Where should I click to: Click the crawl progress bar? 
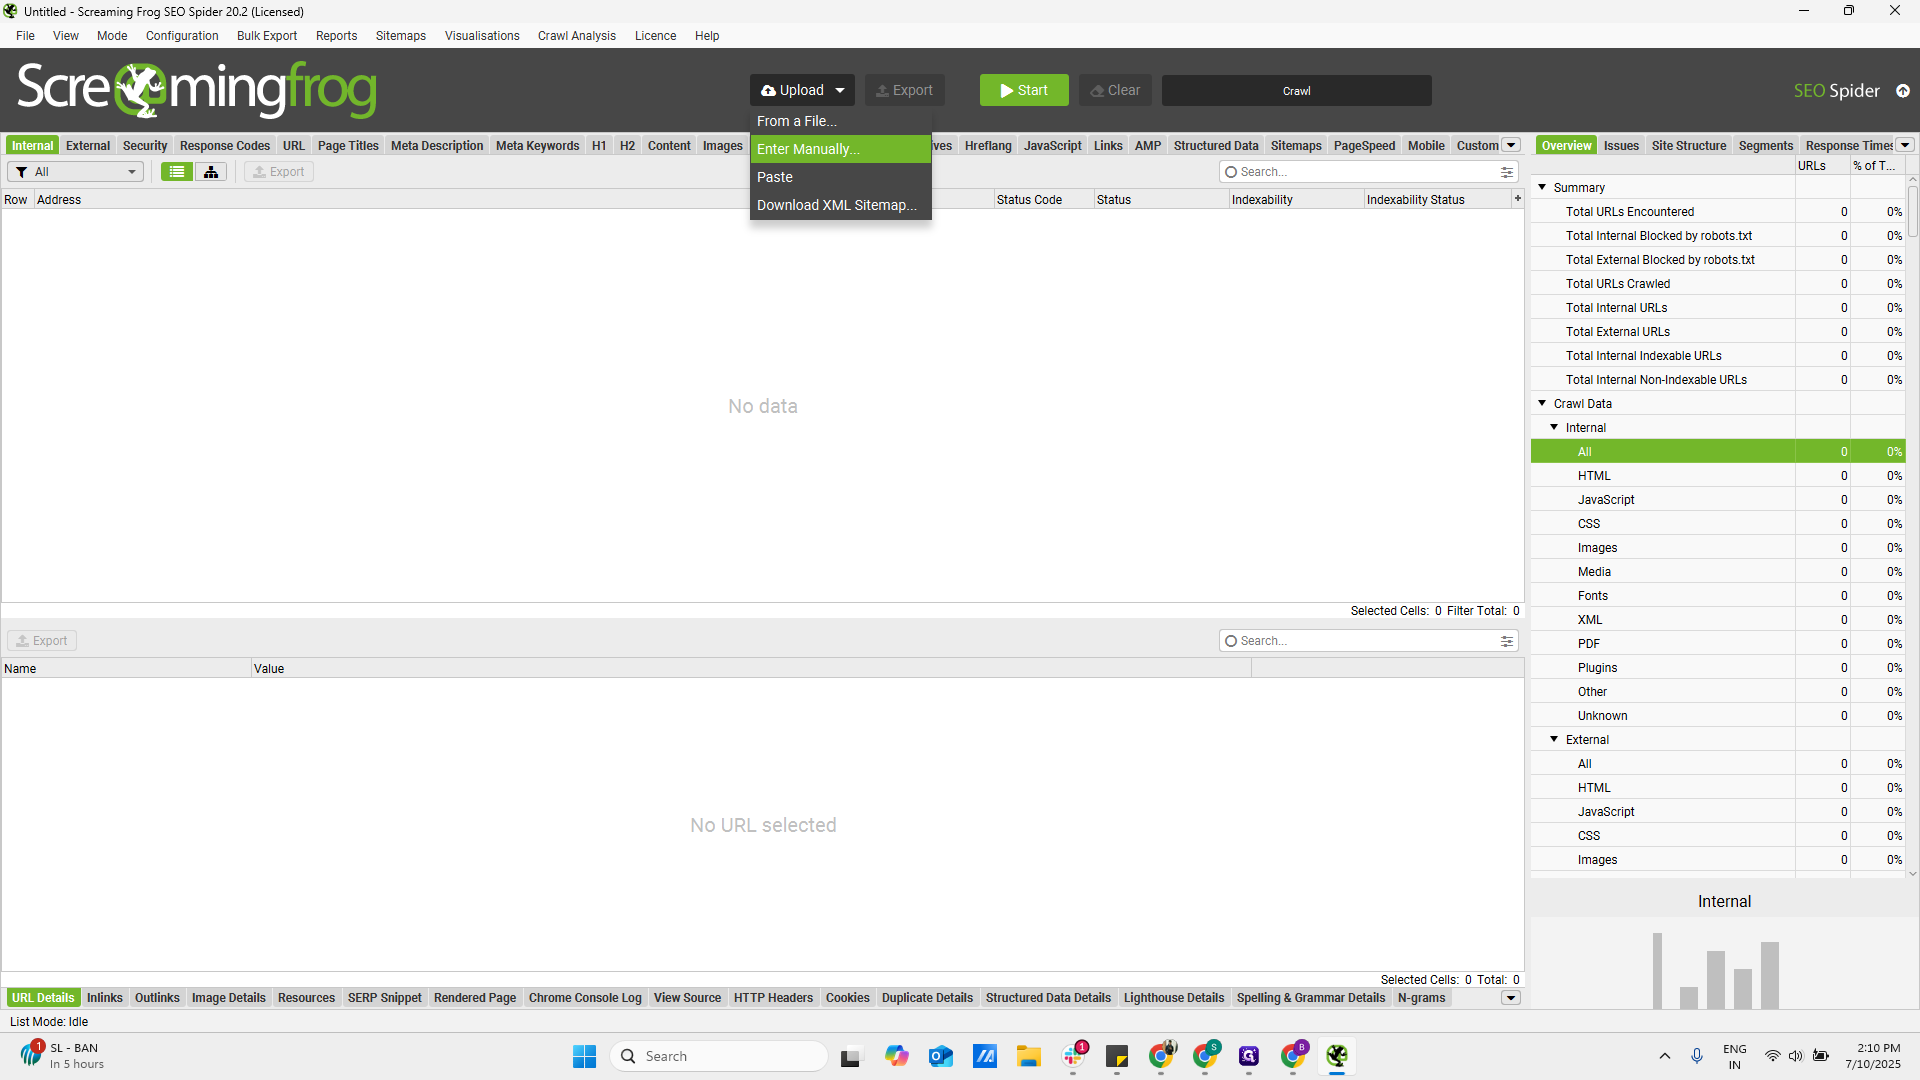click(1296, 90)
